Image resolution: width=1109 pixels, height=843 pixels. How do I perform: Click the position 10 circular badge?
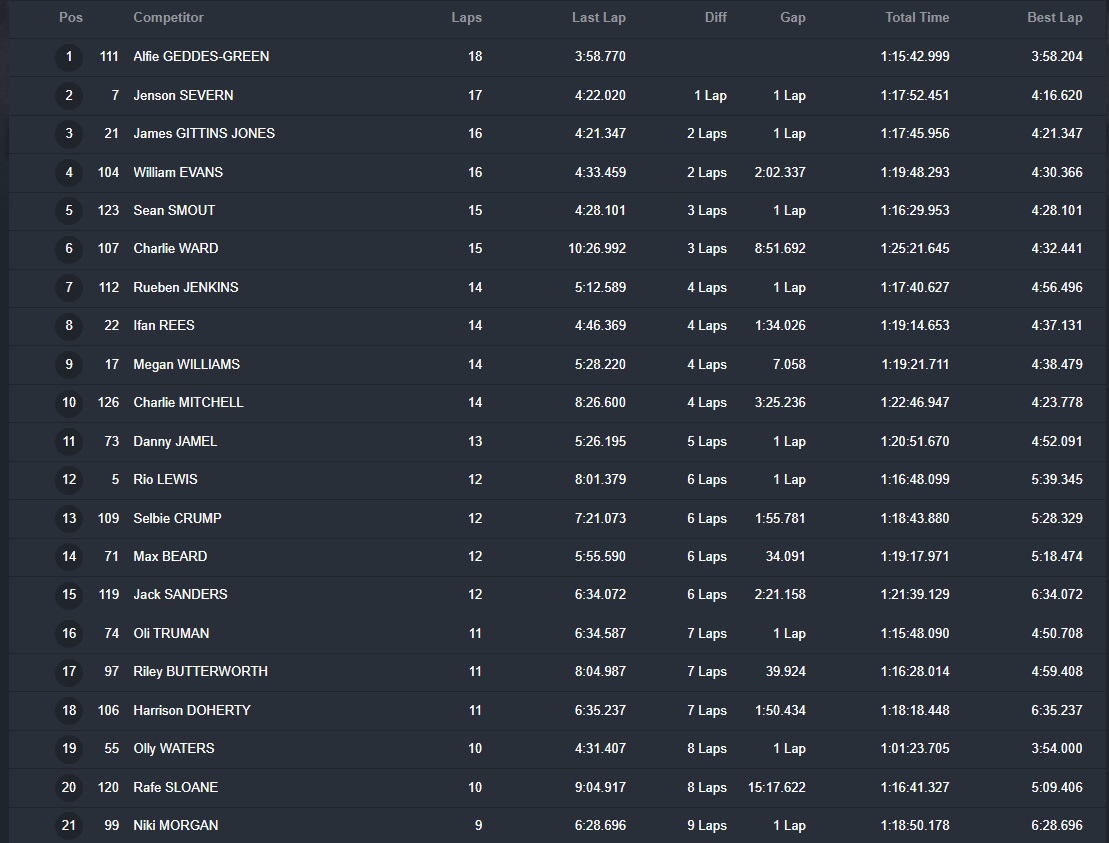69,403
